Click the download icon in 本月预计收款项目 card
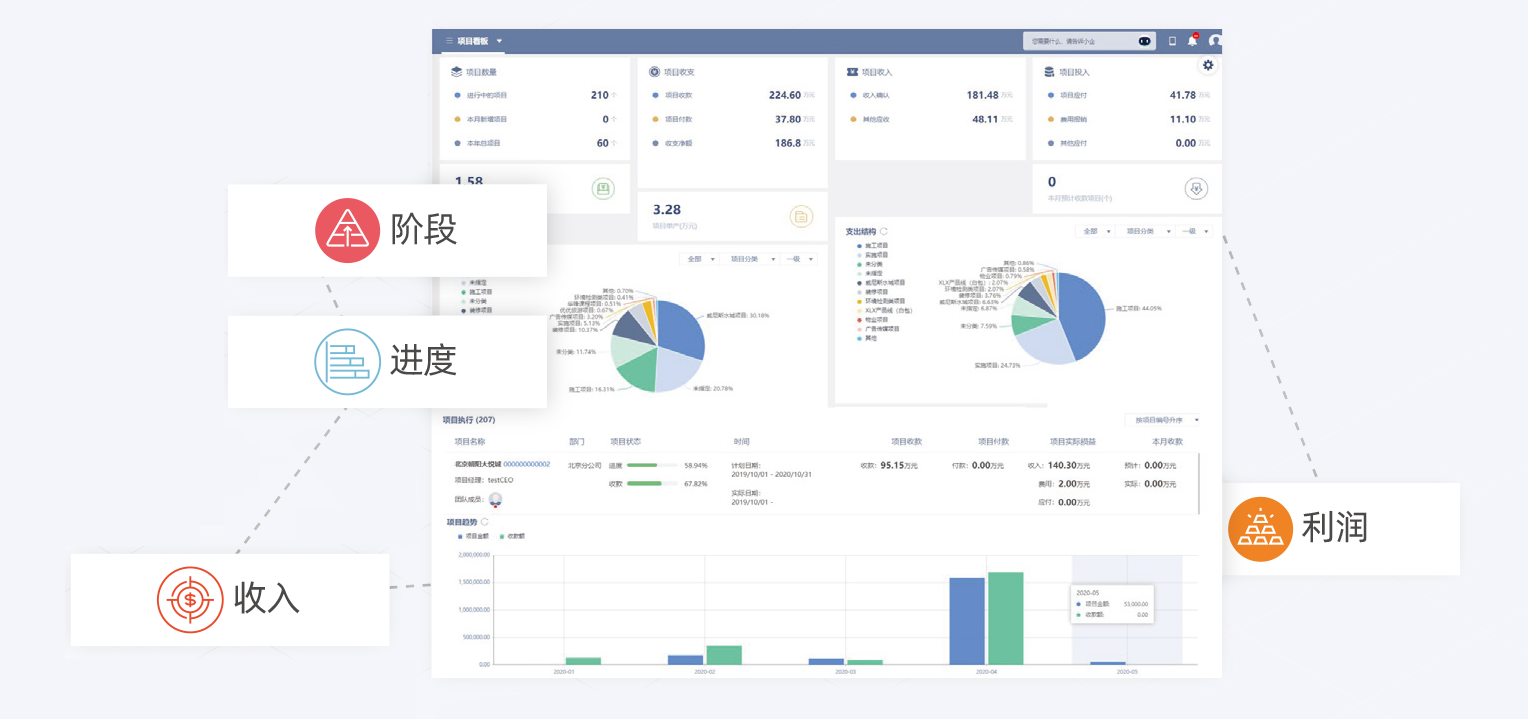The image size is (1528, 719). coord(1195,188)
